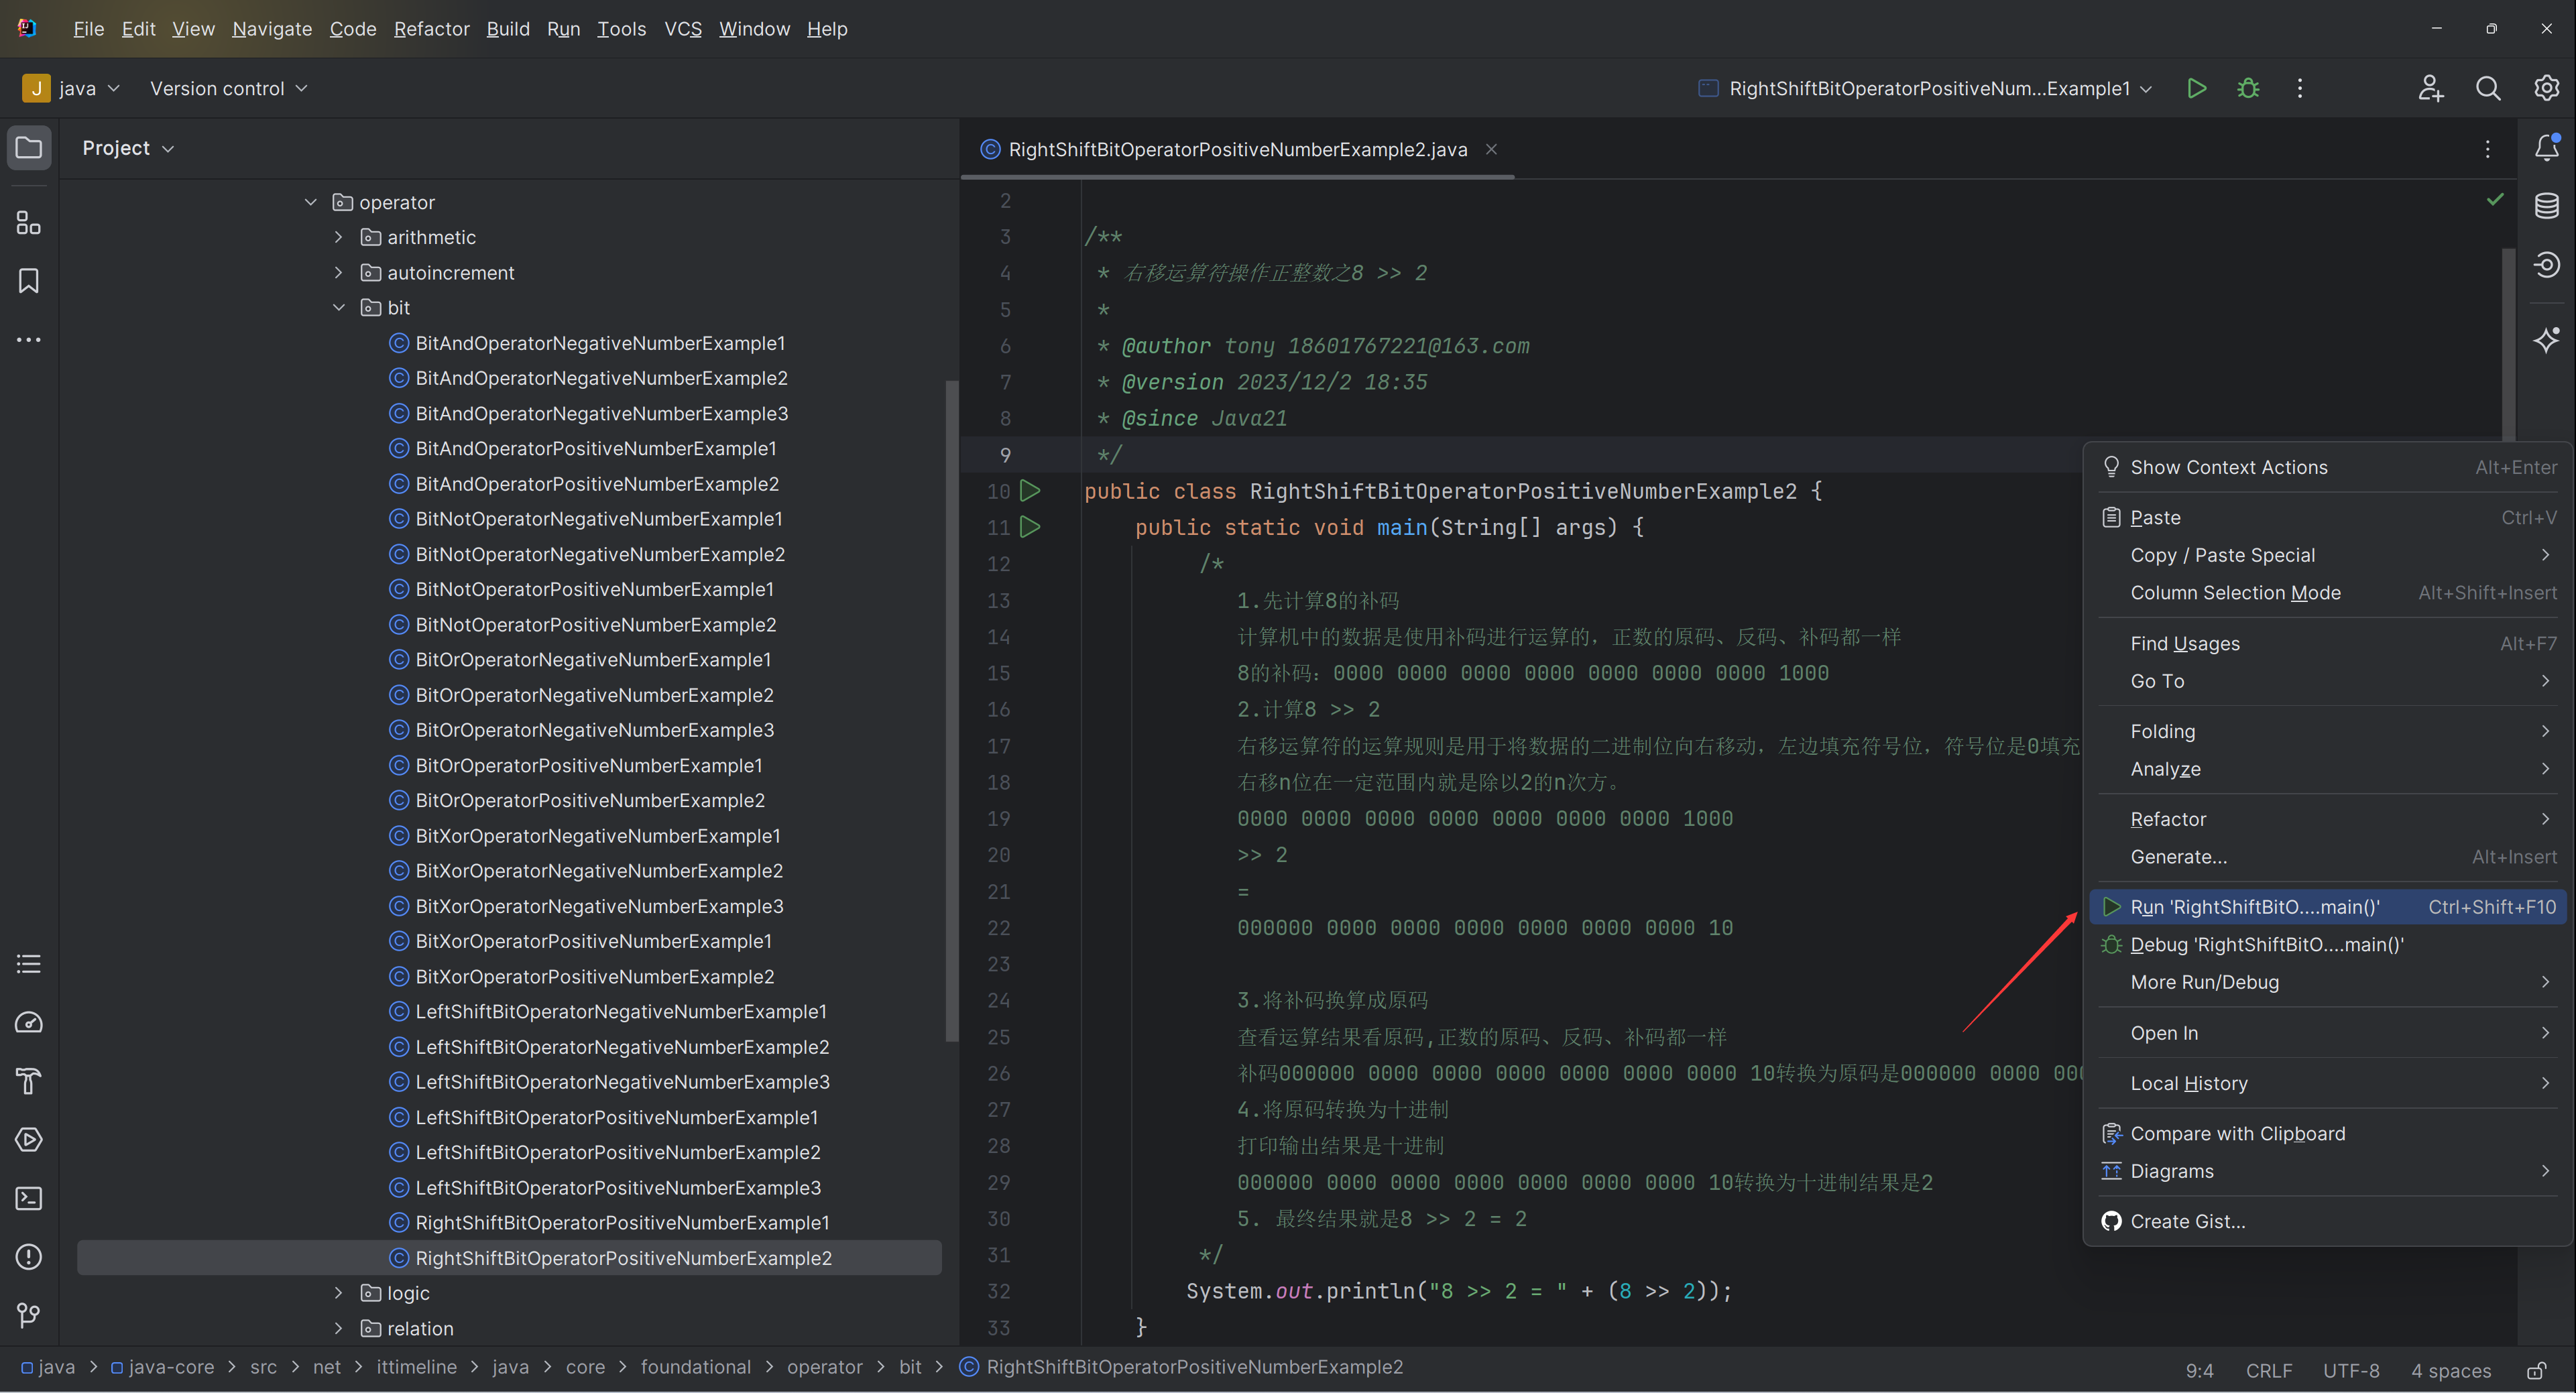This screenshot has height=1393, width=2576.
Task: Choose Show Context Actions in context menu
Action: 2328,467
